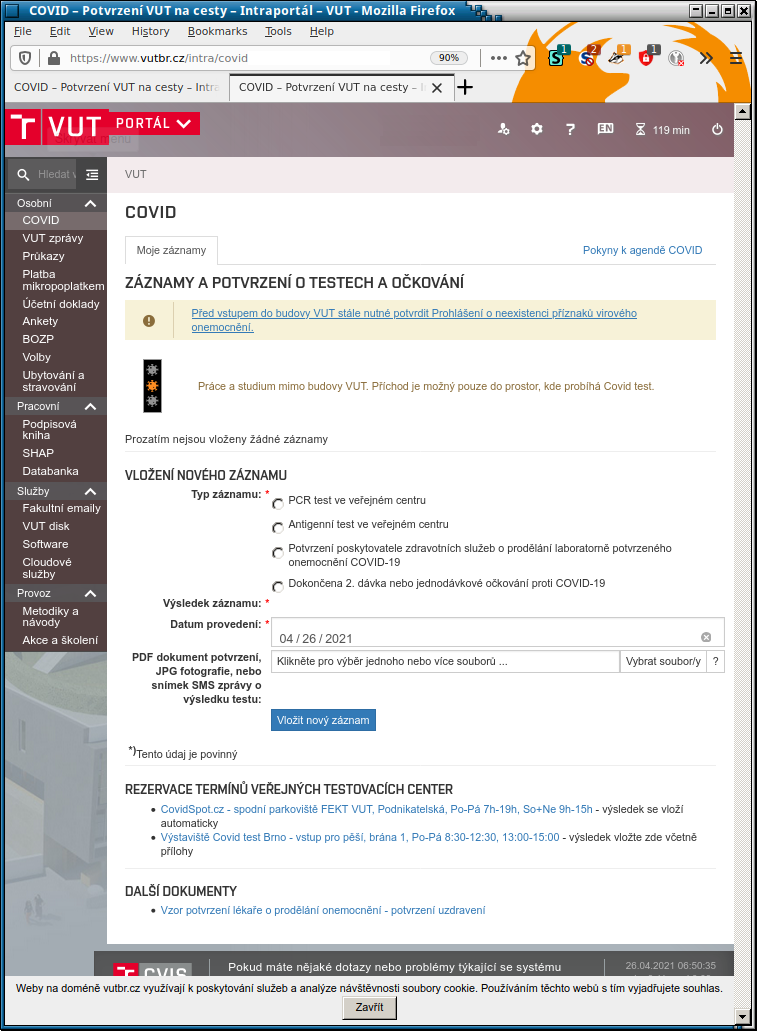
Task: Switch language with the EN icon
Action: click(605, 129)
